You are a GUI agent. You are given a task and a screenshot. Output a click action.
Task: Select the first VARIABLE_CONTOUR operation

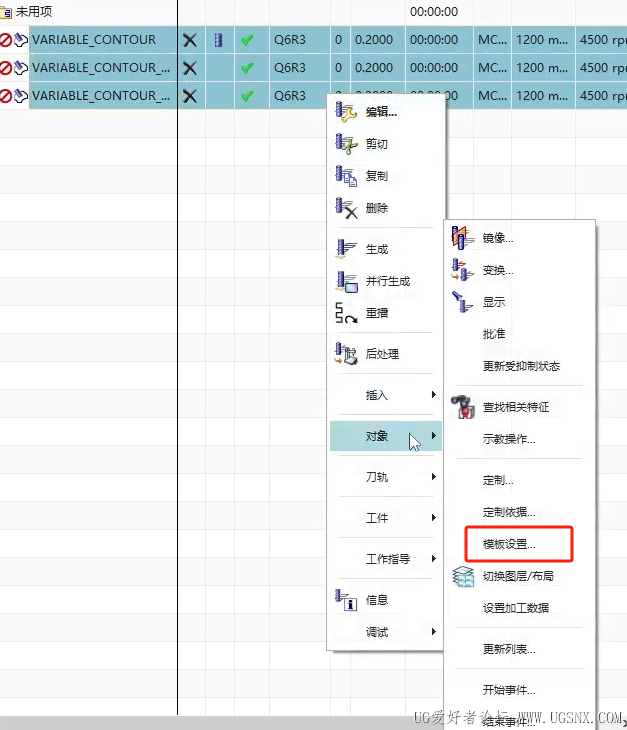[94, 40]
